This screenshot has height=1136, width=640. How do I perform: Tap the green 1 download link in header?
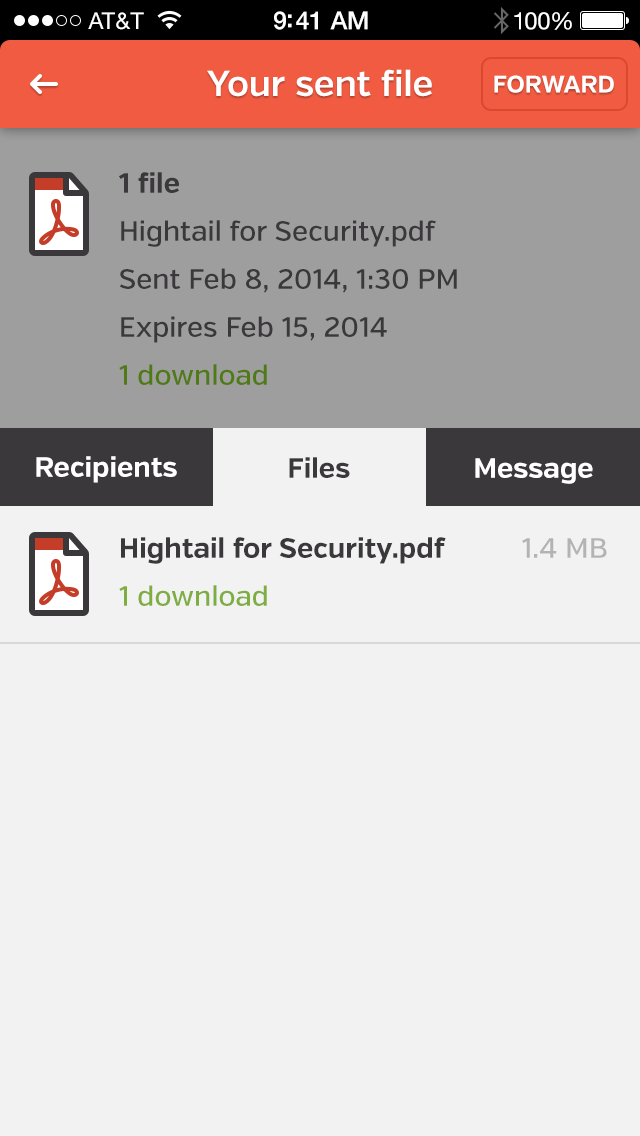pos(193,375)
